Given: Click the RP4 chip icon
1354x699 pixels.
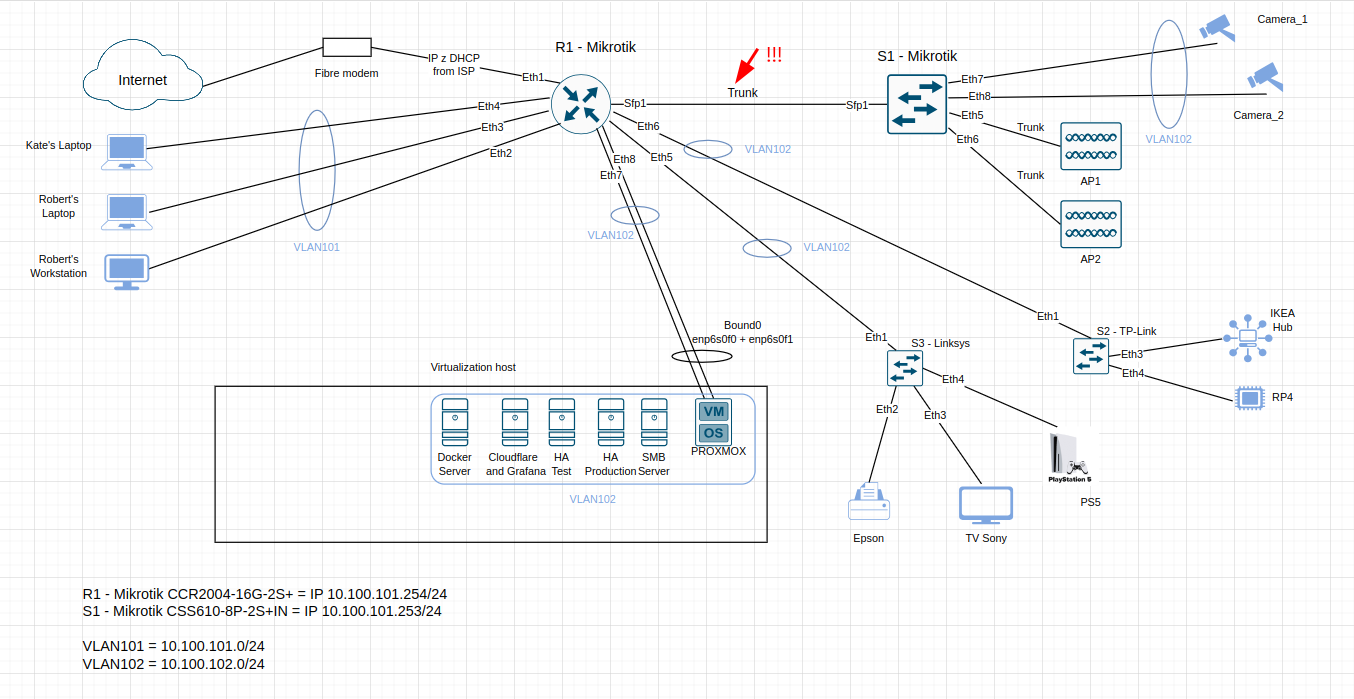Looking at the screenshot, I should [x=1250, y=397].
